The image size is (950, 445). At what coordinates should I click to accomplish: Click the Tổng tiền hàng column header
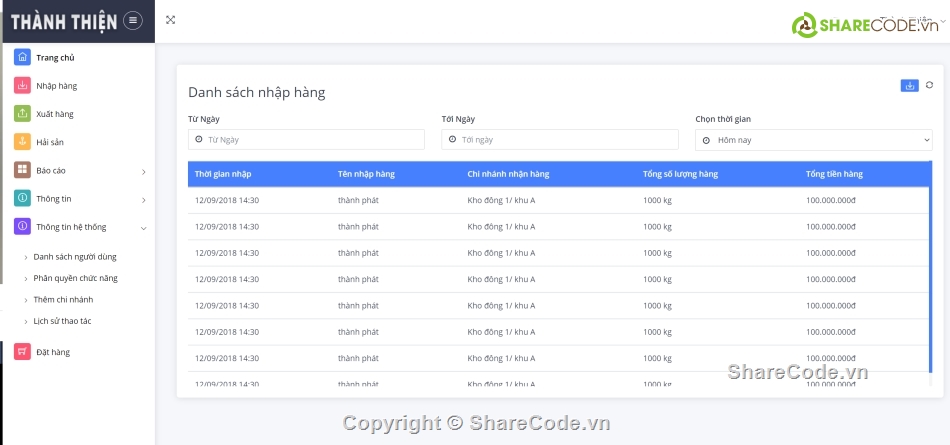[834, 174]
